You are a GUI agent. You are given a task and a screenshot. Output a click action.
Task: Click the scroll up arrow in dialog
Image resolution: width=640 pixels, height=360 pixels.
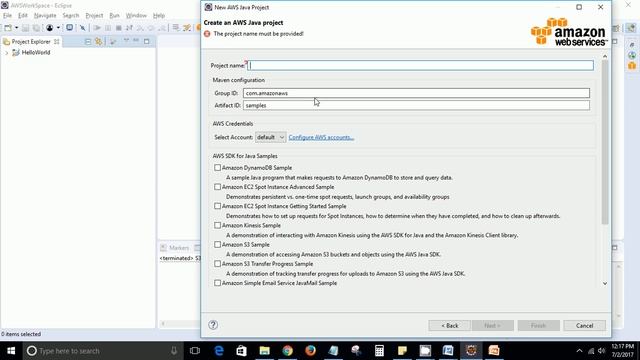[605, 56]
